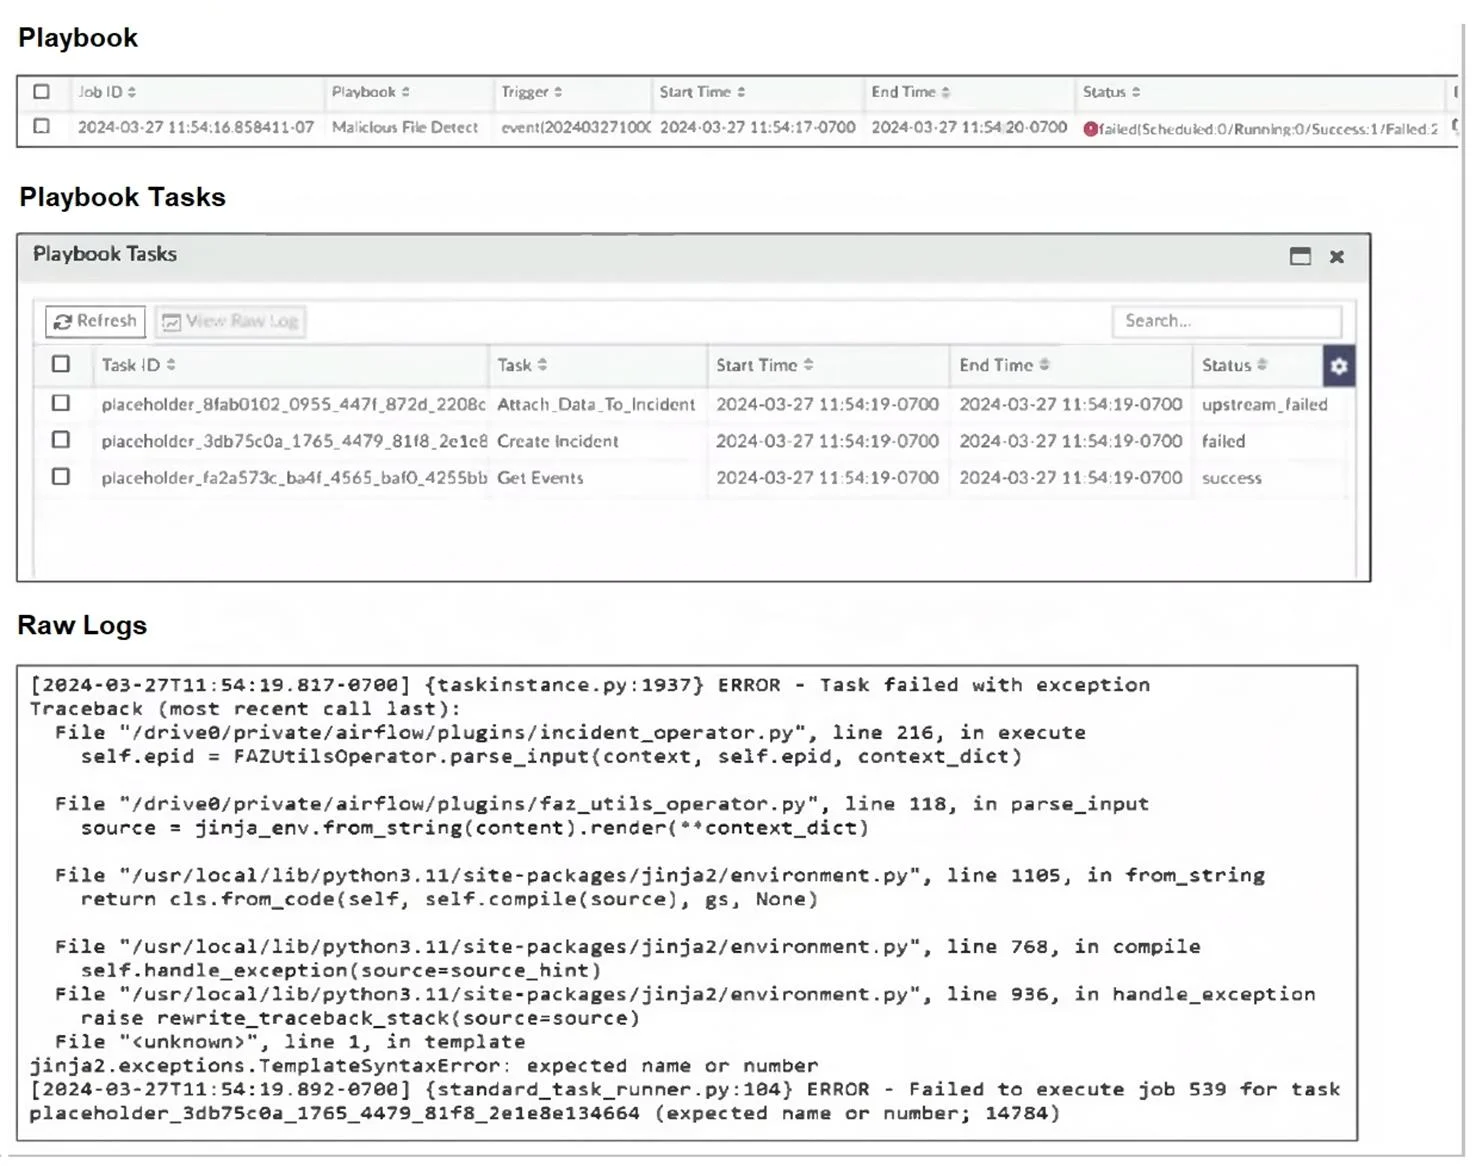Screen dimensions: 1476x1166
Task: Click the upstream_failed status cell
Action: (1265, 404)
